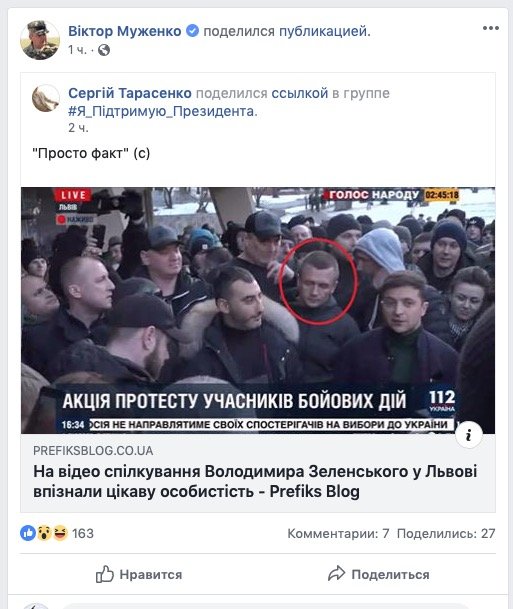Open the video preview image with 112 Україна

258,310
